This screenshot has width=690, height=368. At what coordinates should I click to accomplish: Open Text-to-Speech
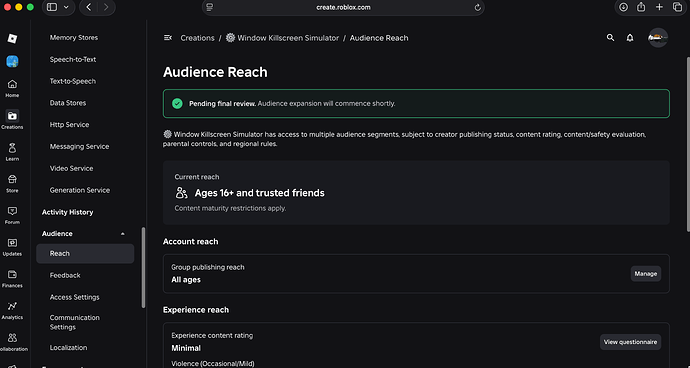click(x=73, y=81)
